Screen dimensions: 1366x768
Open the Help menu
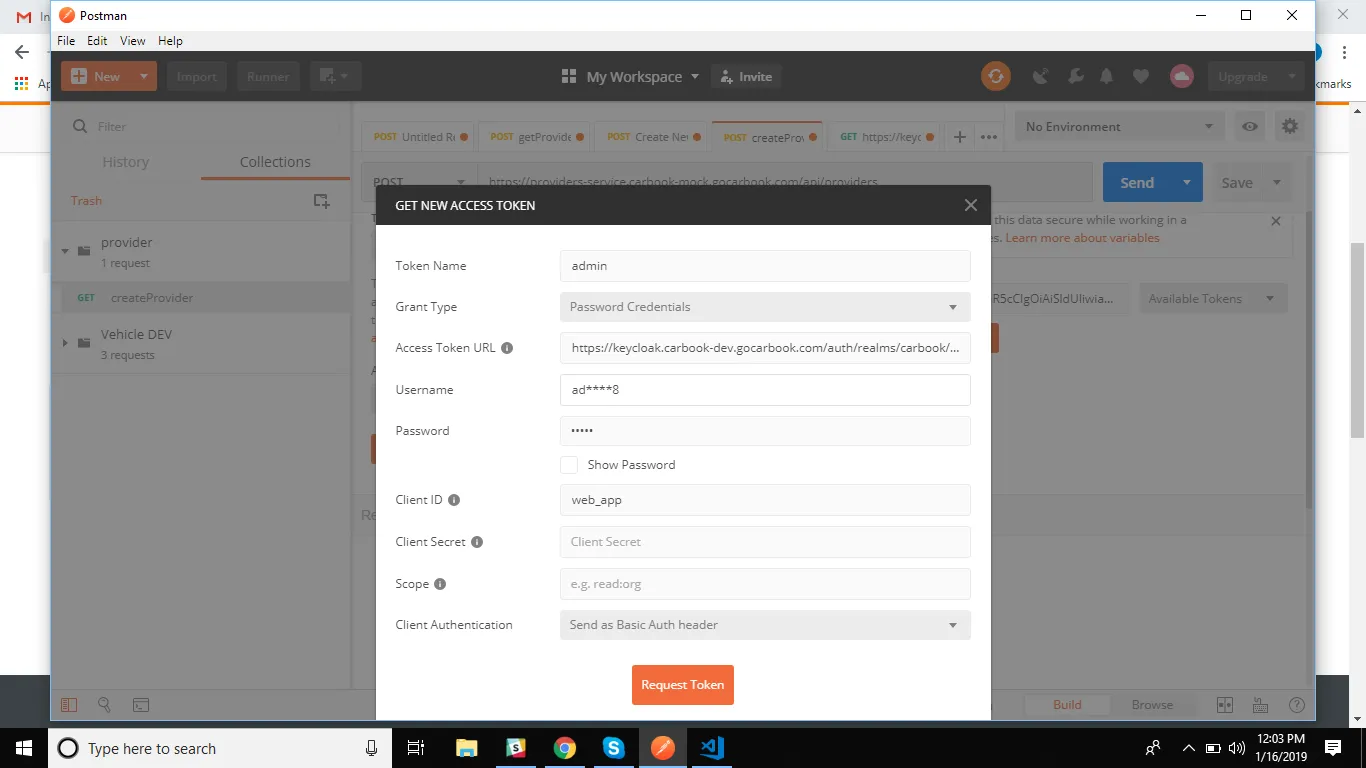point(170,41)
